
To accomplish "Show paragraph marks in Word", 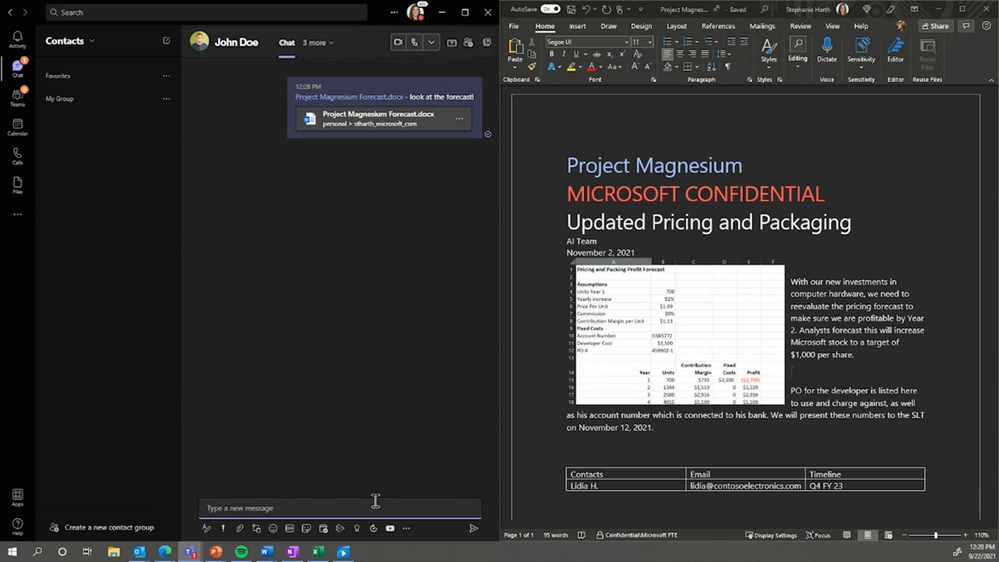I will click(x=728, y=66).
